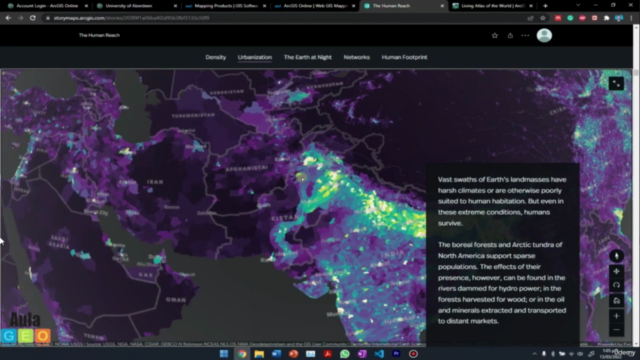Open Windows Start menu
640x360 pixels.
pos(224,353)
